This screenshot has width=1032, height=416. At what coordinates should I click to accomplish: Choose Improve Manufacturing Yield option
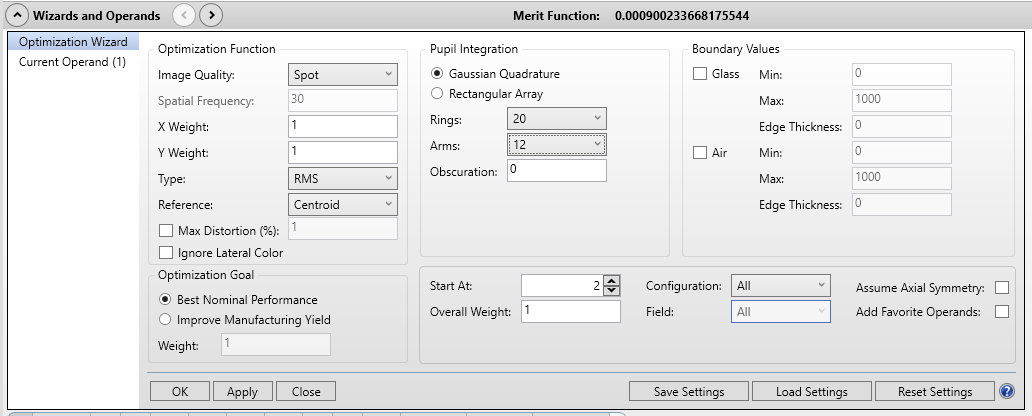(166, 320)
